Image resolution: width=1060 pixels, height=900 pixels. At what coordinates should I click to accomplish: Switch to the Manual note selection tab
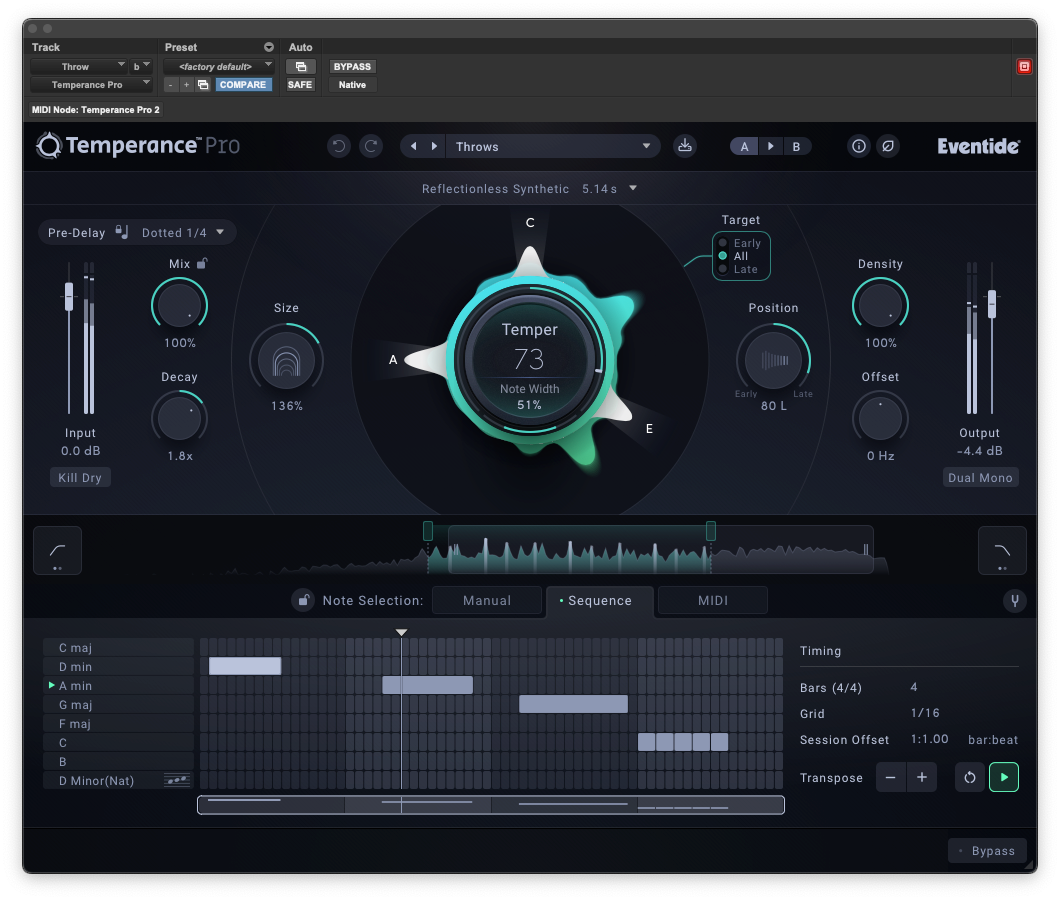click(x=487, y=601)
